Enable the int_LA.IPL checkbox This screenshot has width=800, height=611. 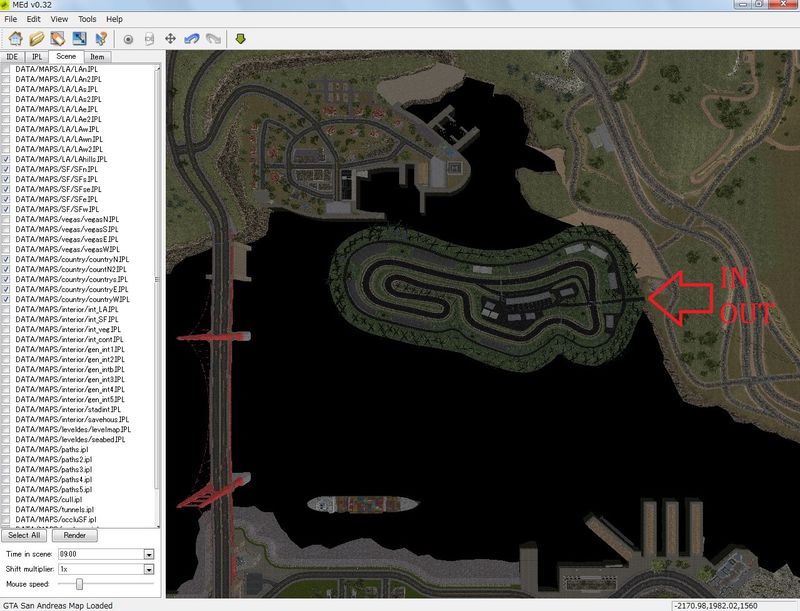pos(6,309)
